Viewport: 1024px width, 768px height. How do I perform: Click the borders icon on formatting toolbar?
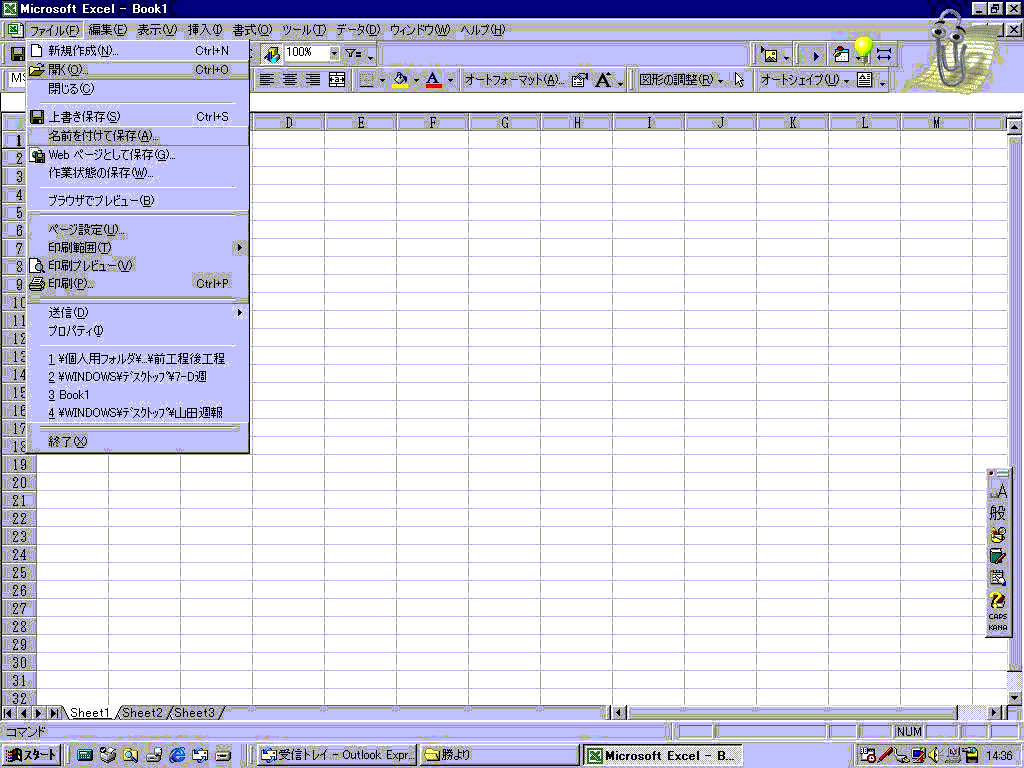tap(367, 80)
